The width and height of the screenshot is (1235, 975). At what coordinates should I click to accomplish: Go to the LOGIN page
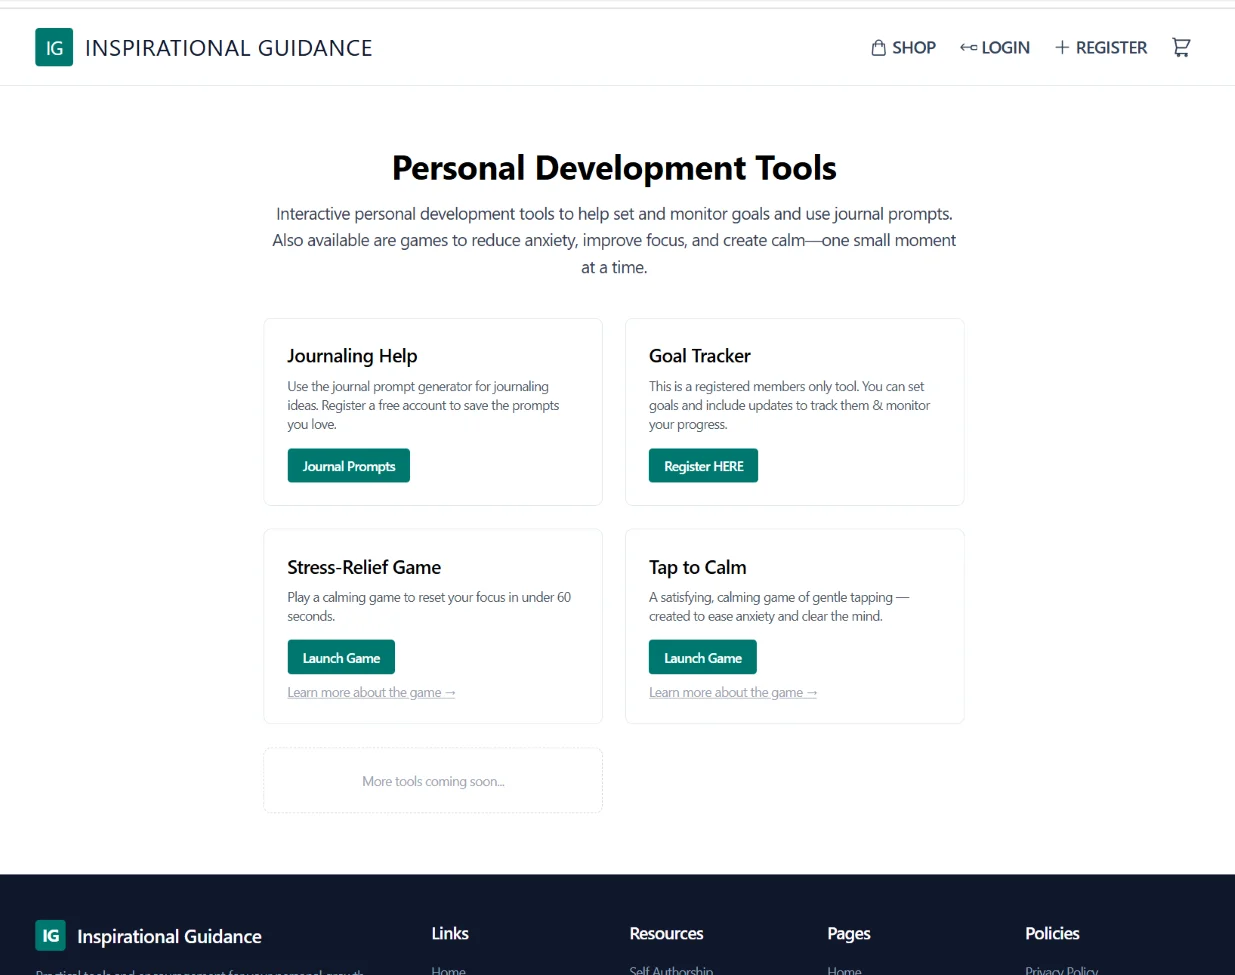click(x=1005, y=48)
